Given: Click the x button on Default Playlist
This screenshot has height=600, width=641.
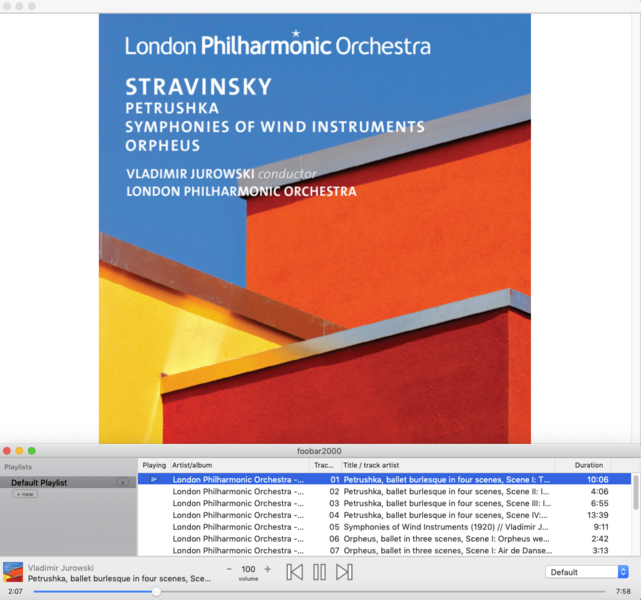Looking at the screenshot, I should [122, 483].
